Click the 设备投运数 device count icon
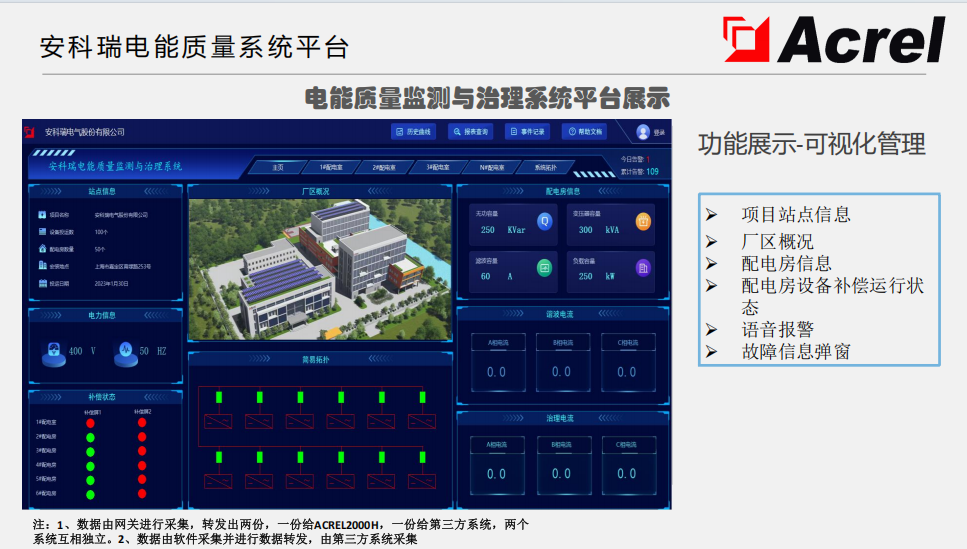Screen dimensions: 967x549 pos(42,231)
